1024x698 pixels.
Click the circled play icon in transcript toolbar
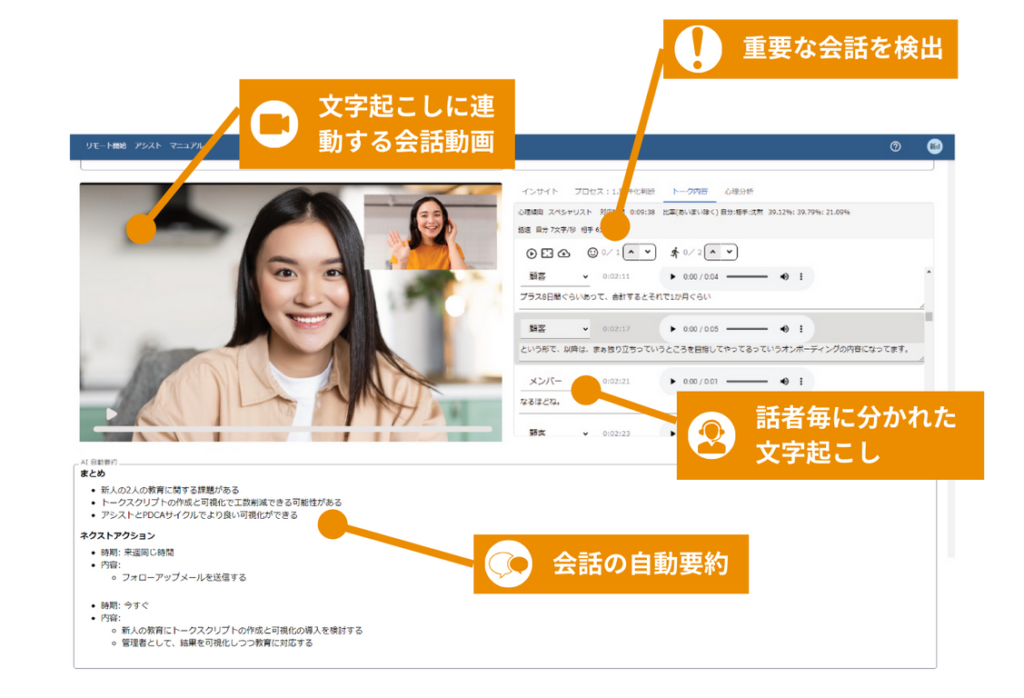532,253
